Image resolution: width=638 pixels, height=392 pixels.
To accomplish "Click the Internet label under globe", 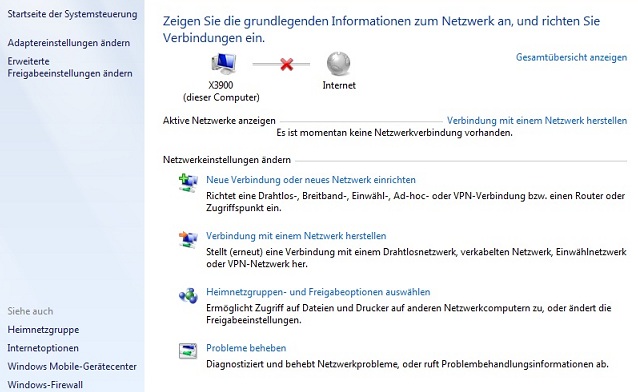I will tap(339, 85).
